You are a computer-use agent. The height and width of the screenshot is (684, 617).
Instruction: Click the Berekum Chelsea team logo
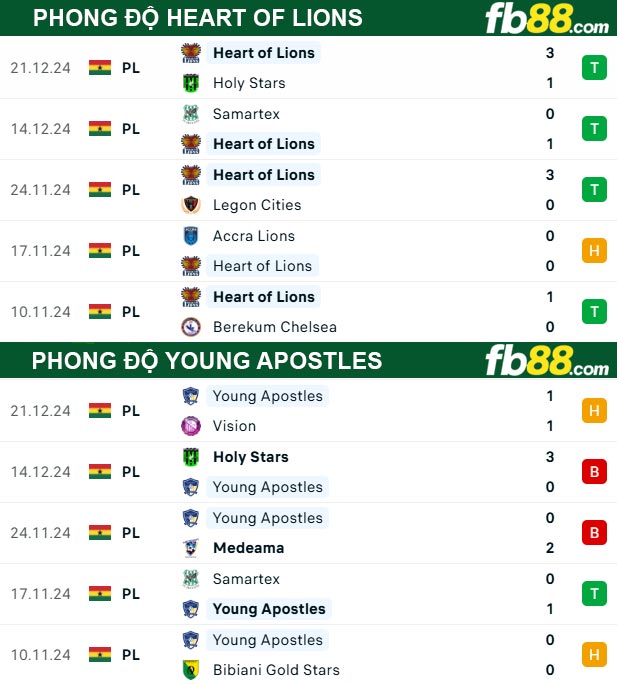[x=191, y=327]
